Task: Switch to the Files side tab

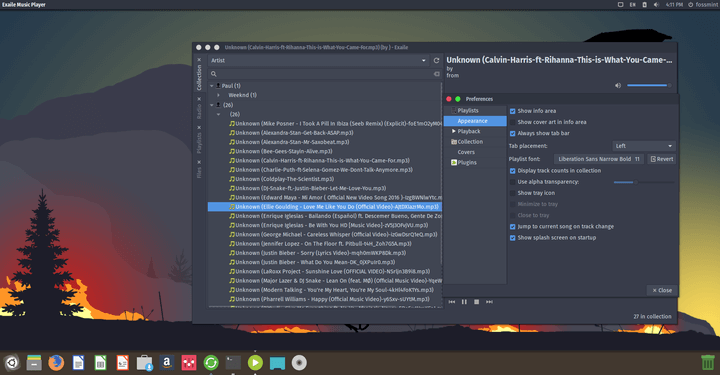Action: pos(199,173)
